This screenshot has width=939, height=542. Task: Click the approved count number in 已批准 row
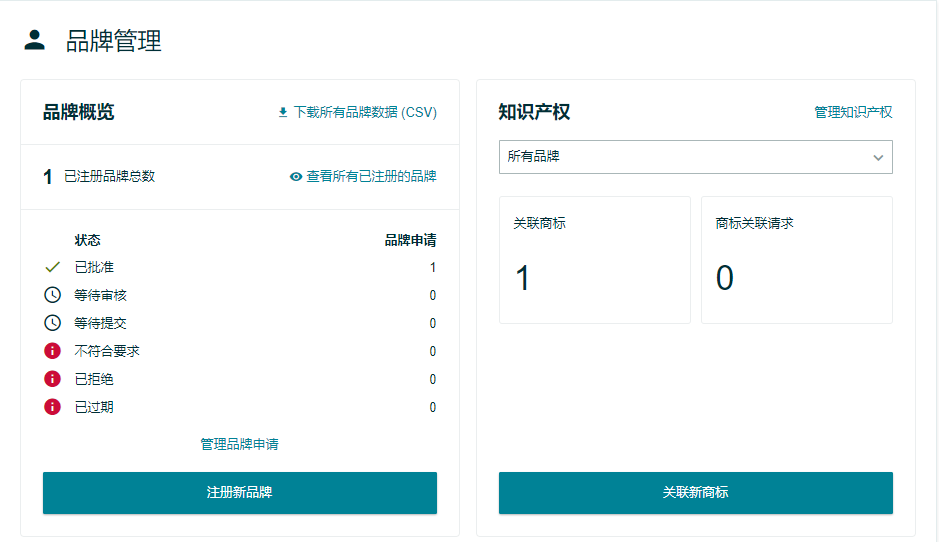click(x=432, y=268)
